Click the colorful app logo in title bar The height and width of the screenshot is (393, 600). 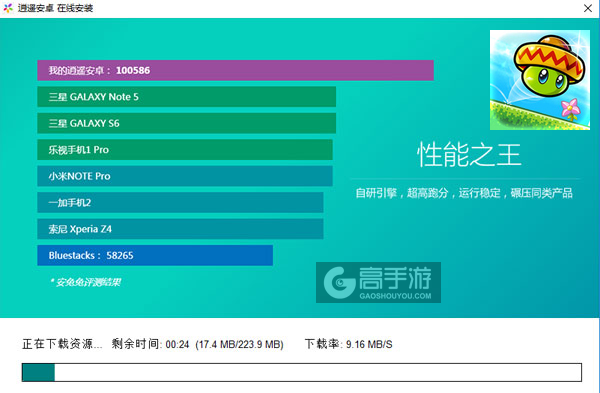coord(8,8)
